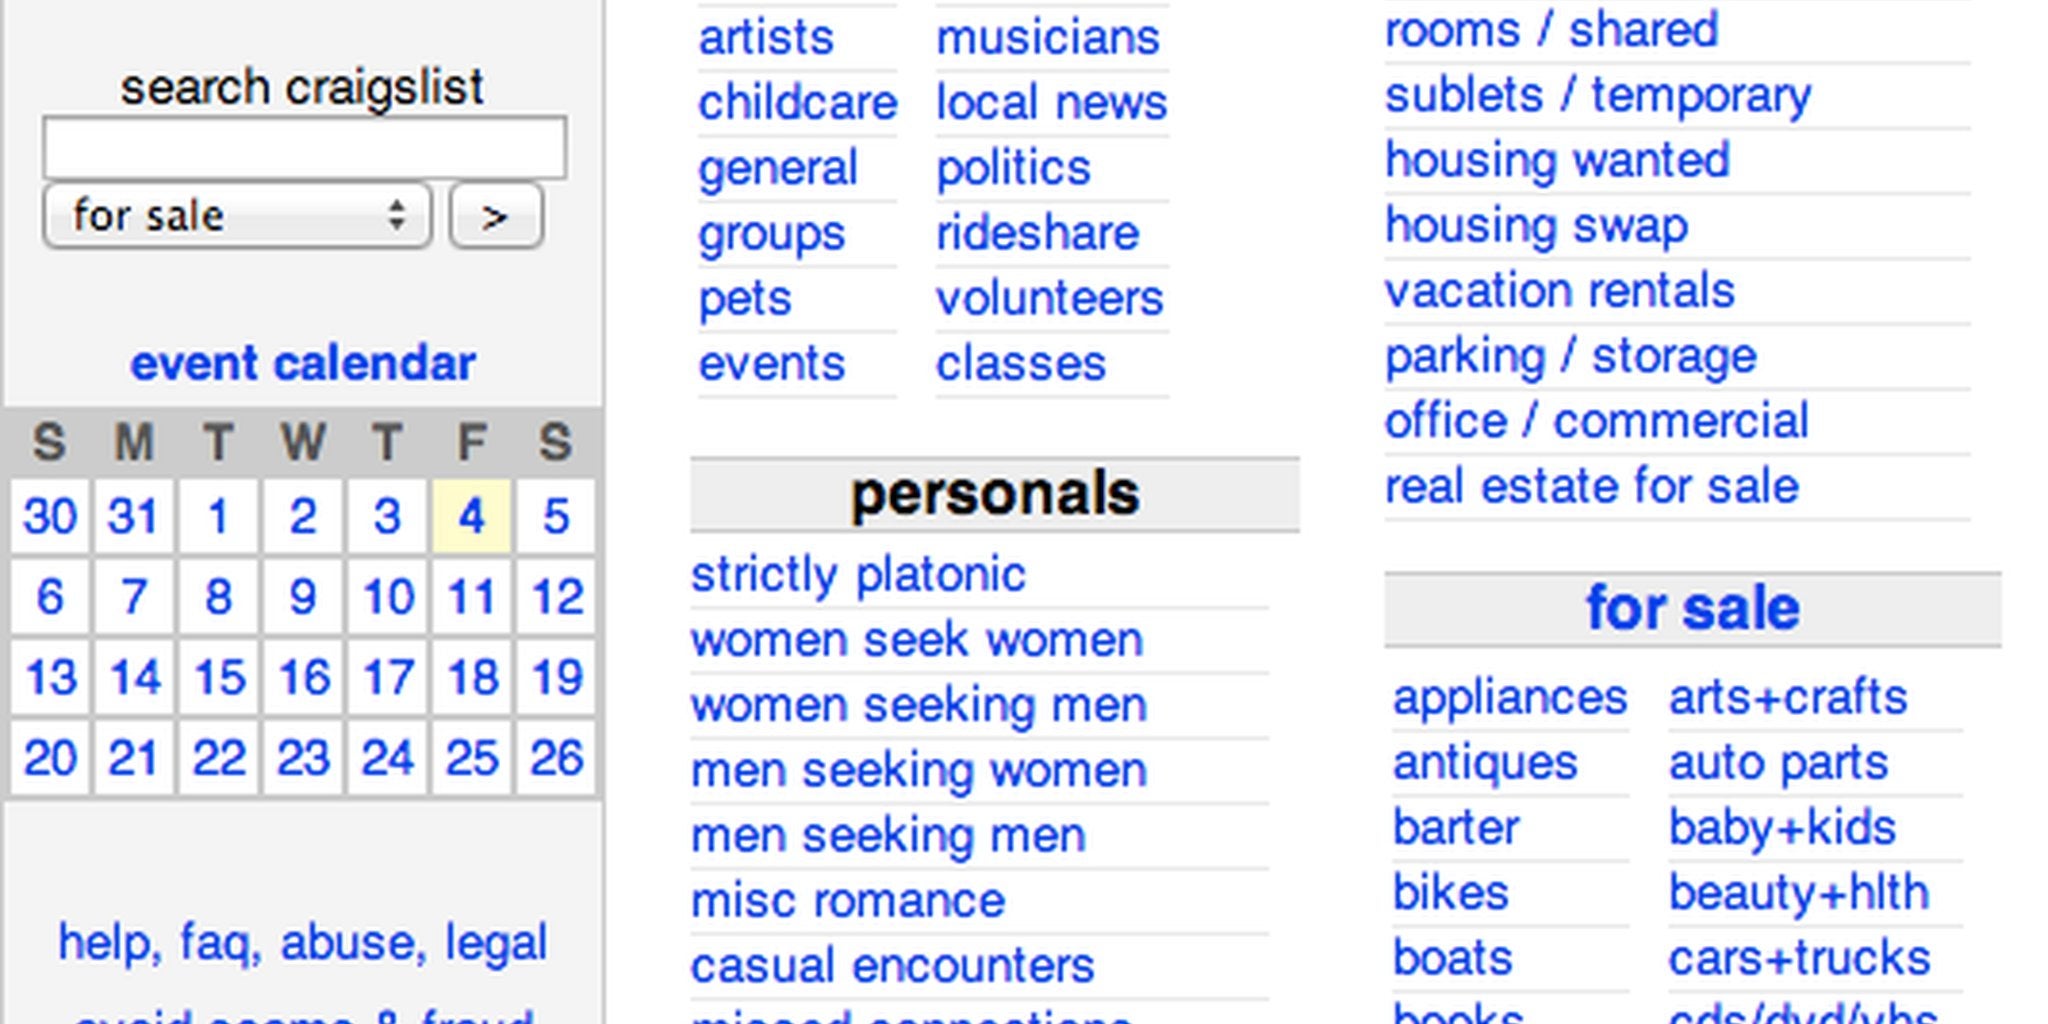Open the childcare listings

797,101
